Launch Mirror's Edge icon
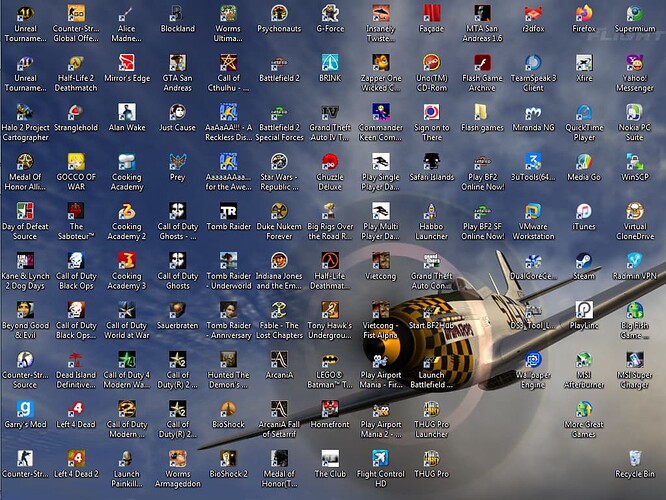 click(x=127, y=69)
